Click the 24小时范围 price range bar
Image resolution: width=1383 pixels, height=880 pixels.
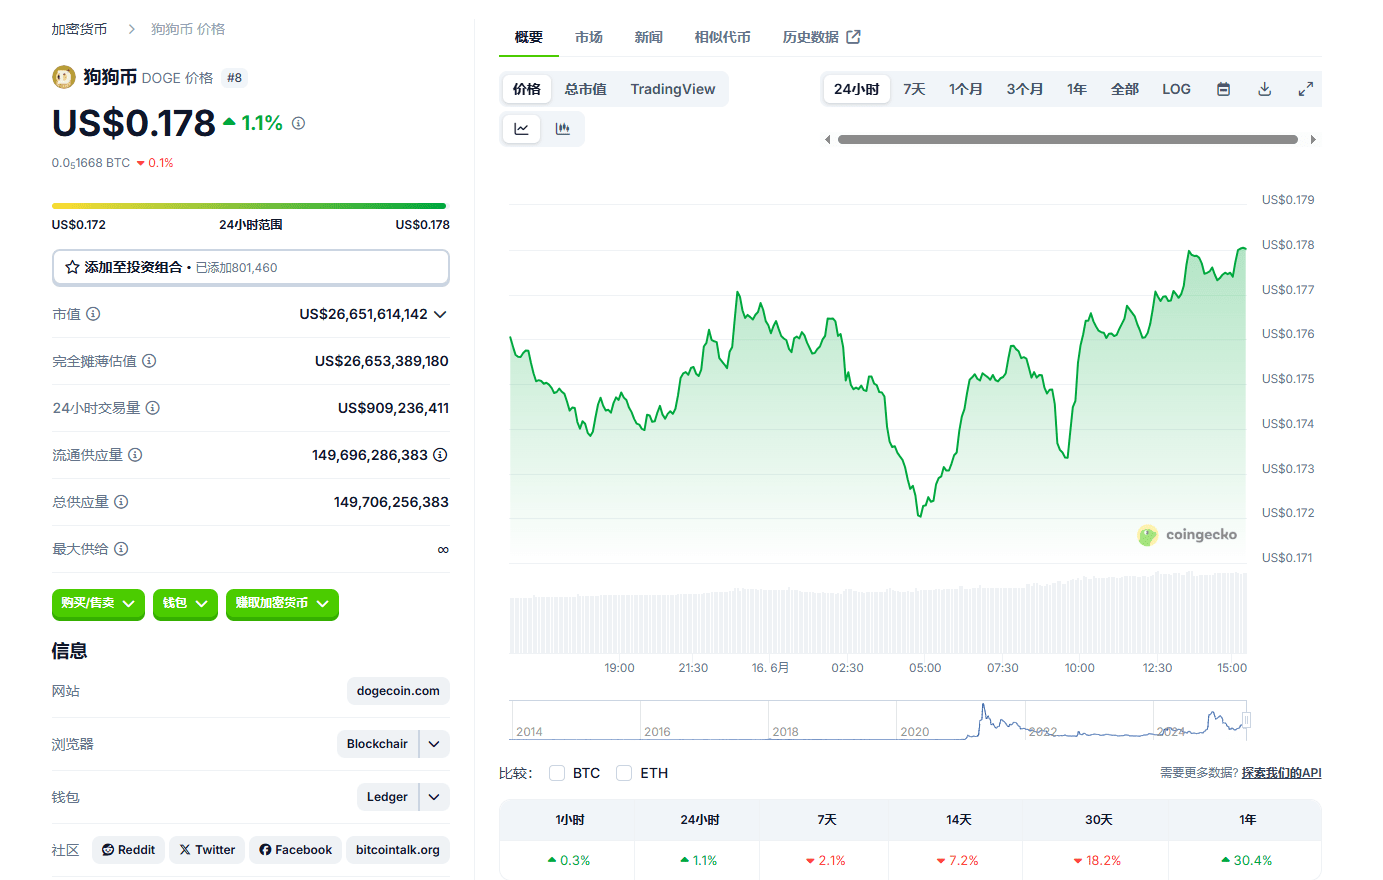(249, 206)
